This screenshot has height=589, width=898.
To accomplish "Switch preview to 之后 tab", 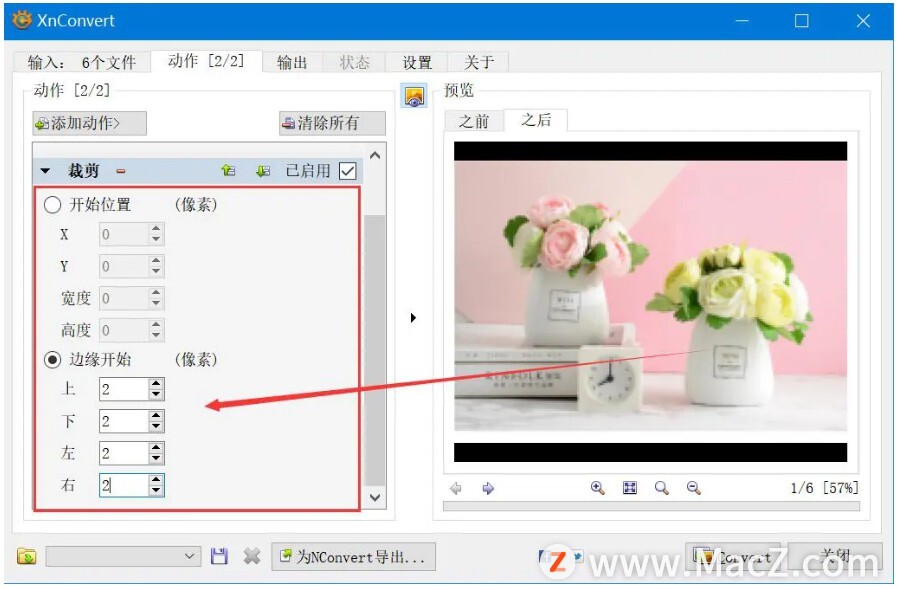I will (x=536, y=120).
